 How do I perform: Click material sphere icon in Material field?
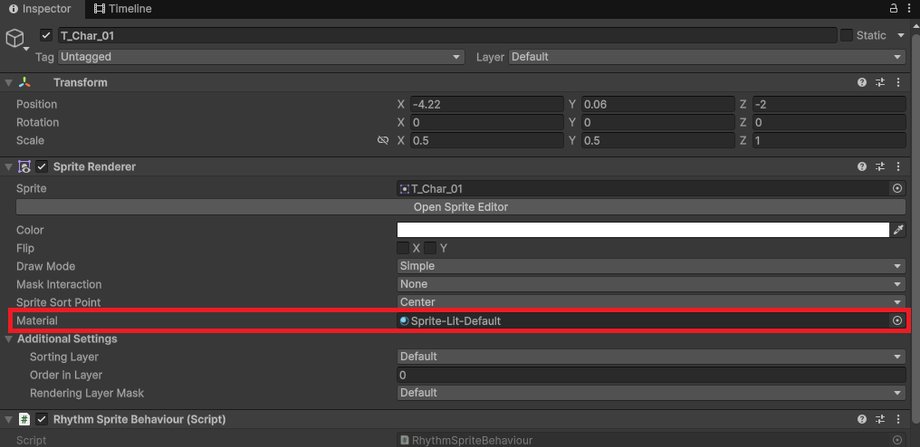(404, 321)
